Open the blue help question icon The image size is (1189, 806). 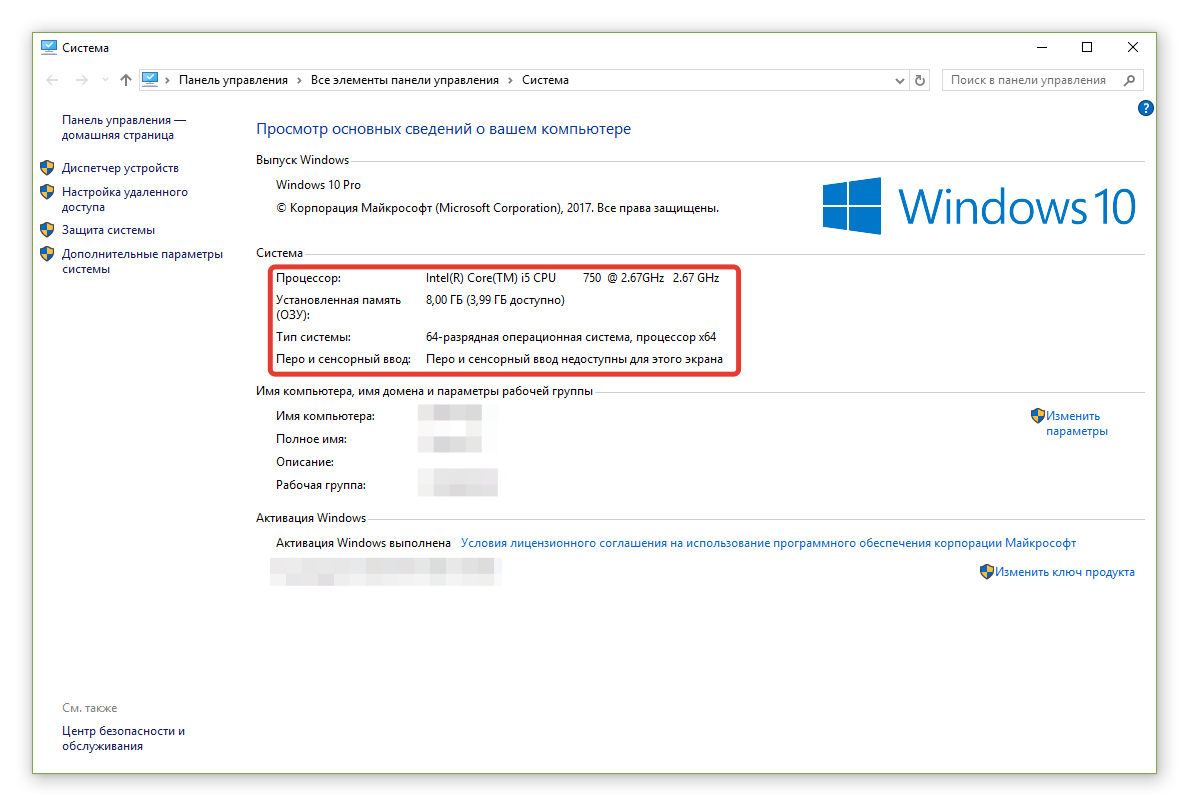(1145, 108)
